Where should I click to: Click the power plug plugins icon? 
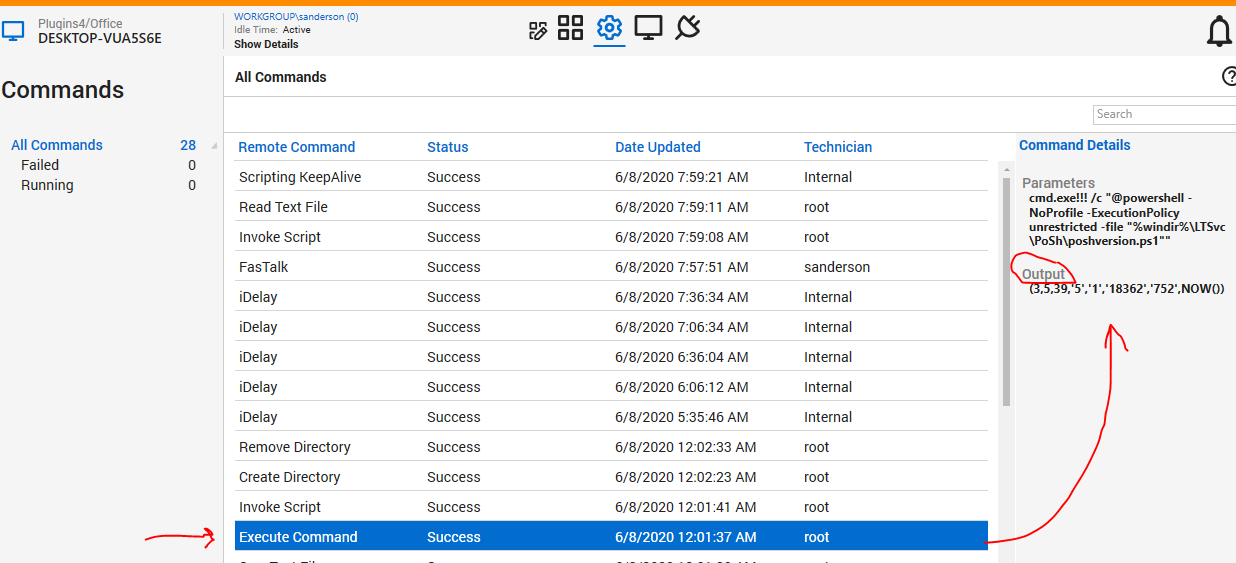click(687, 28)
